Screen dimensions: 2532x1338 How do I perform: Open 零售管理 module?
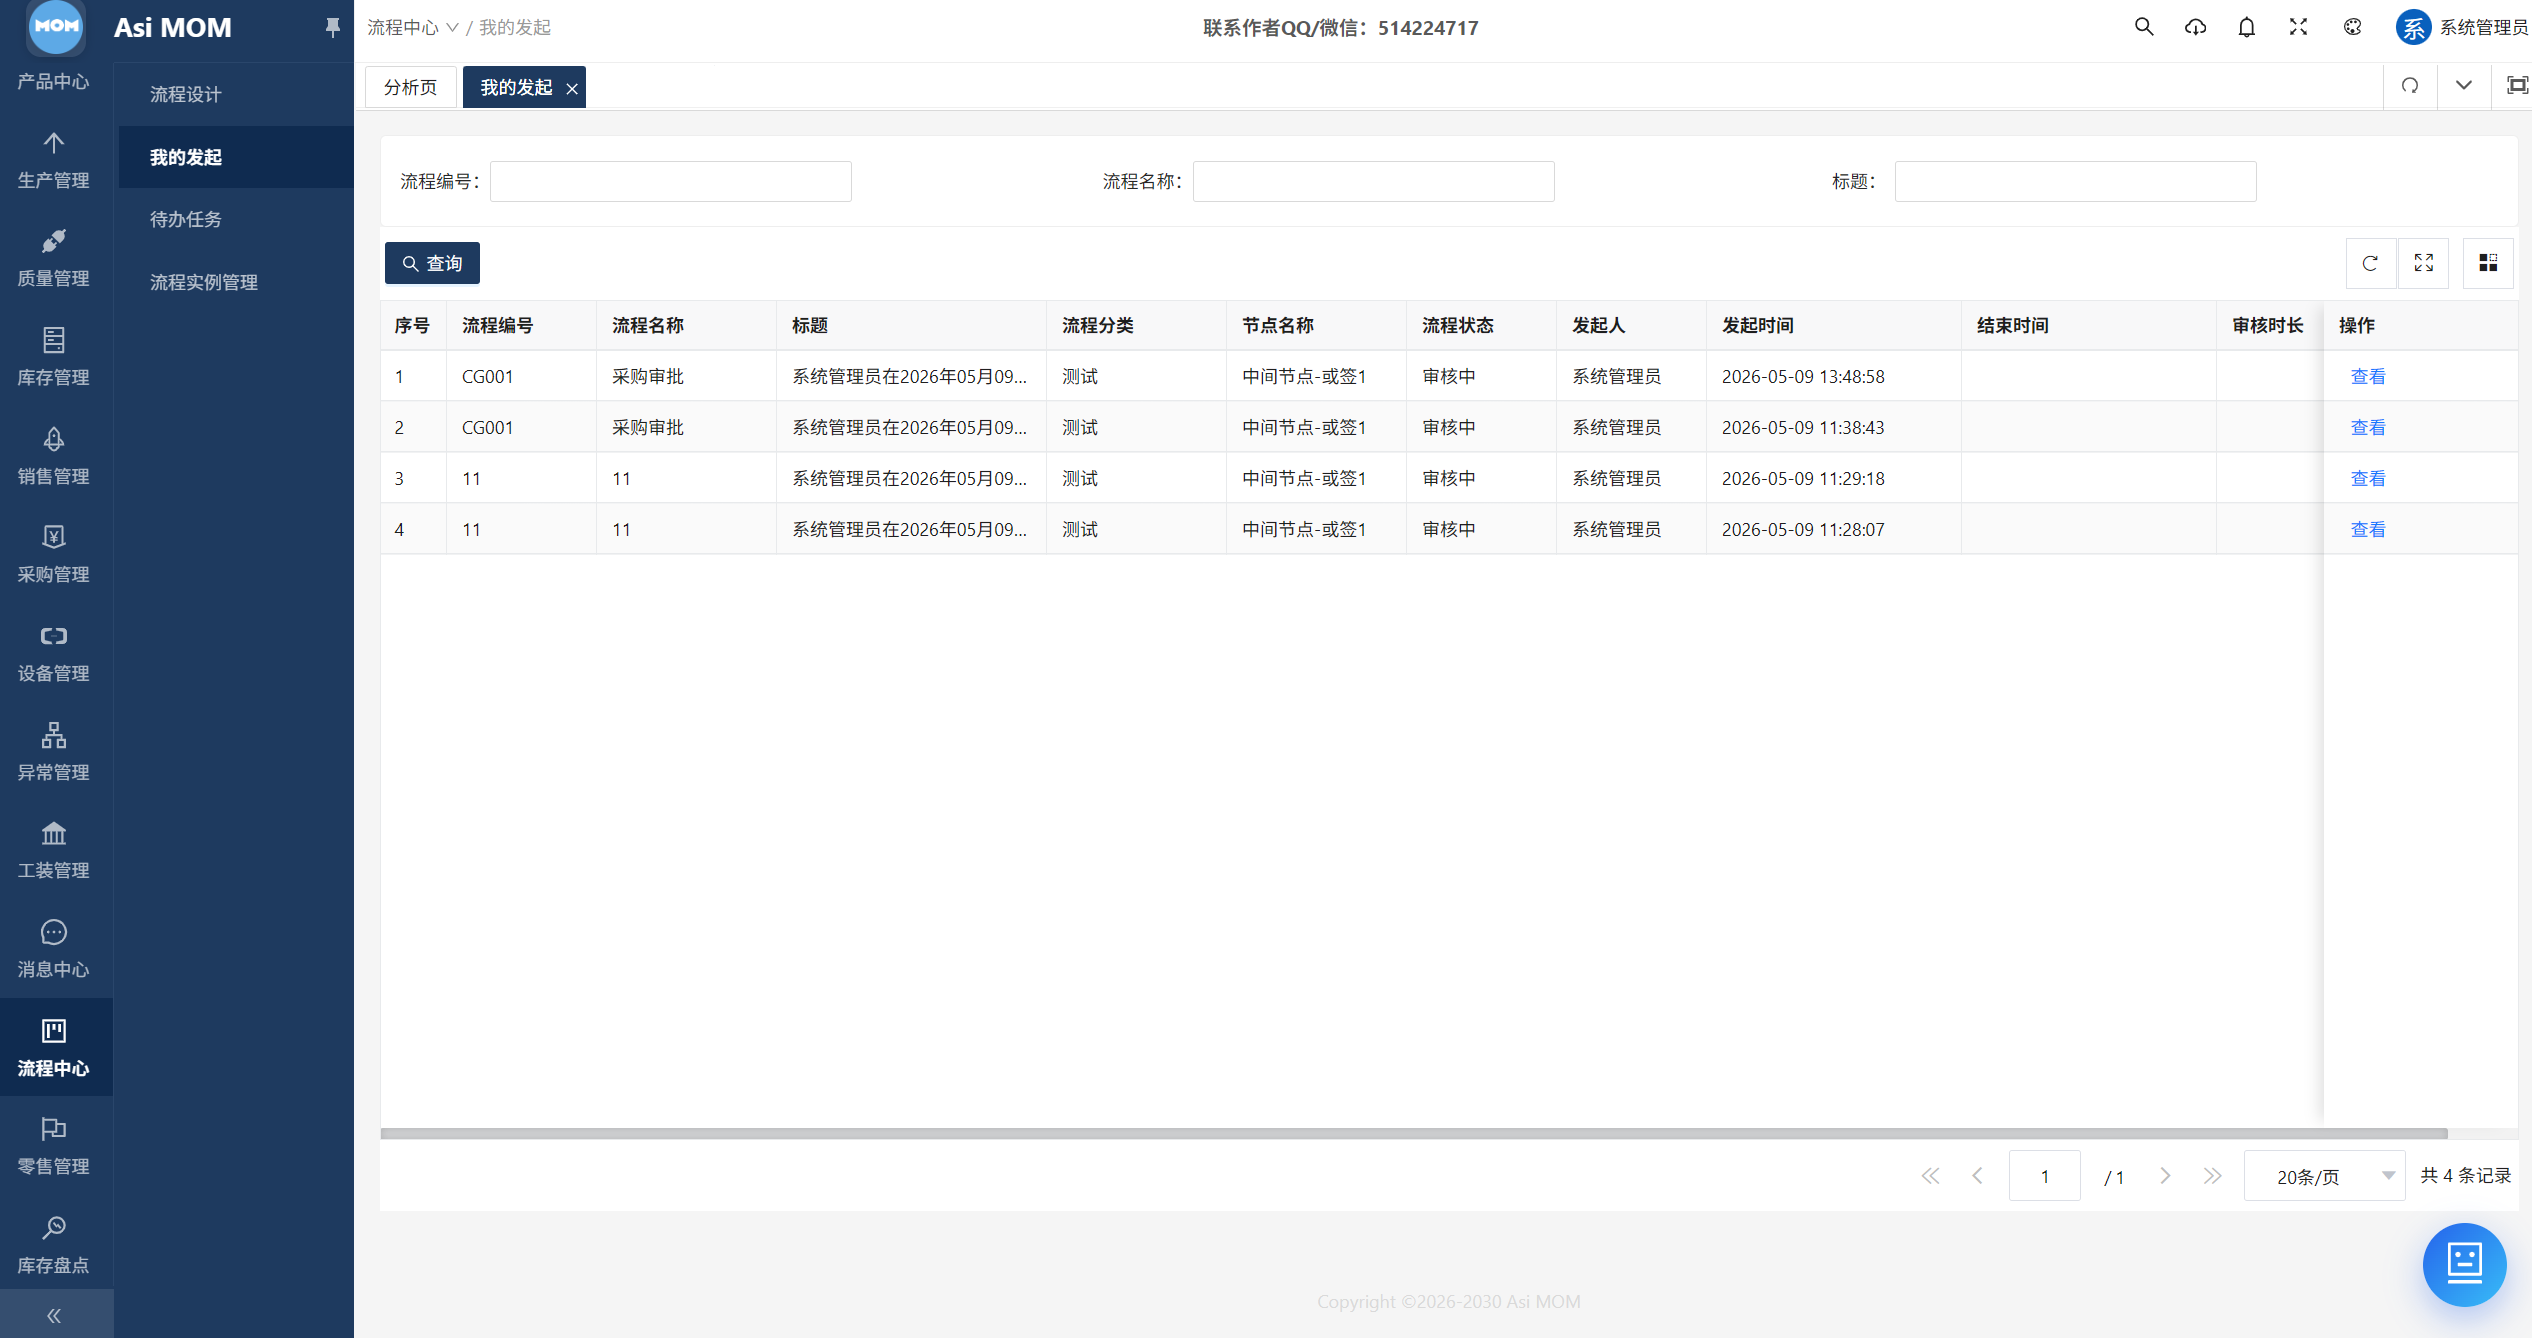(x=54, y=1146)
